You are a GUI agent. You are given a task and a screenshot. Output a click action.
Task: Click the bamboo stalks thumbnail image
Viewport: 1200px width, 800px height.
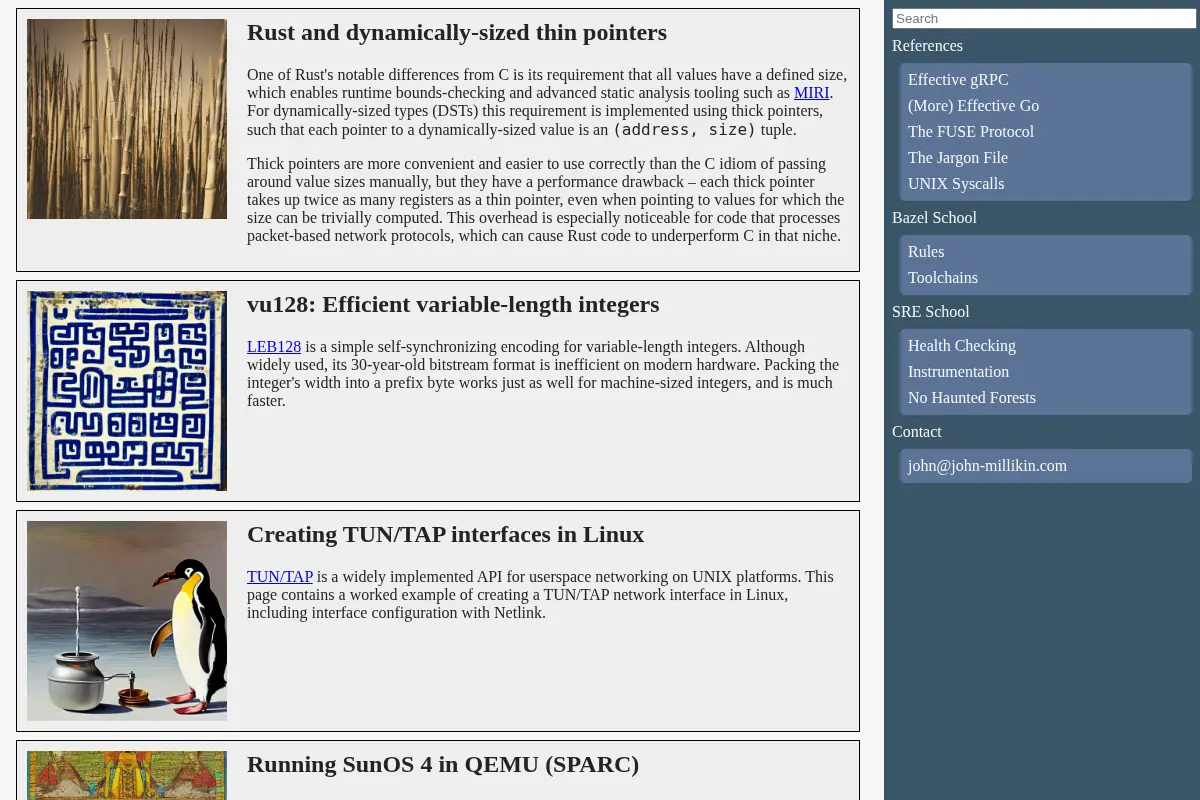[x=127, y=119]
